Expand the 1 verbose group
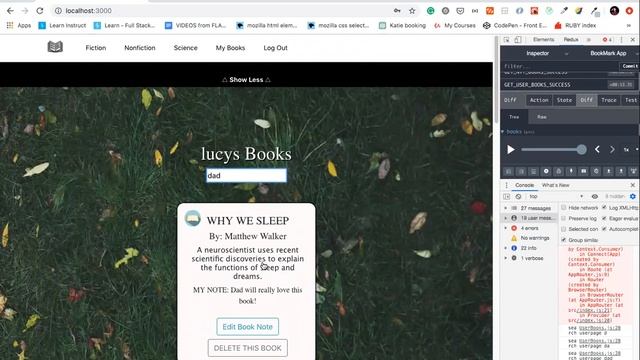The width and height of the screenshot is (640, 360). point(506,258)
